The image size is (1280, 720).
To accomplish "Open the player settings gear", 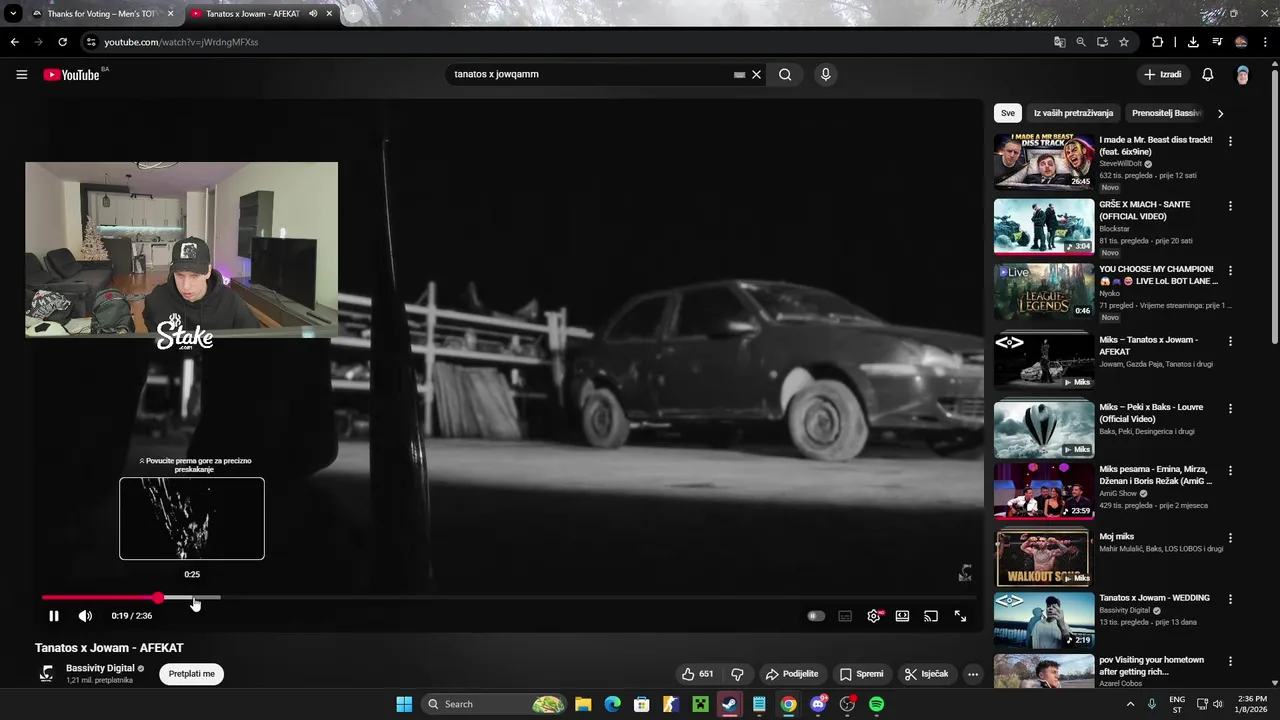I will pyautogui.click(x=874, y=616).
